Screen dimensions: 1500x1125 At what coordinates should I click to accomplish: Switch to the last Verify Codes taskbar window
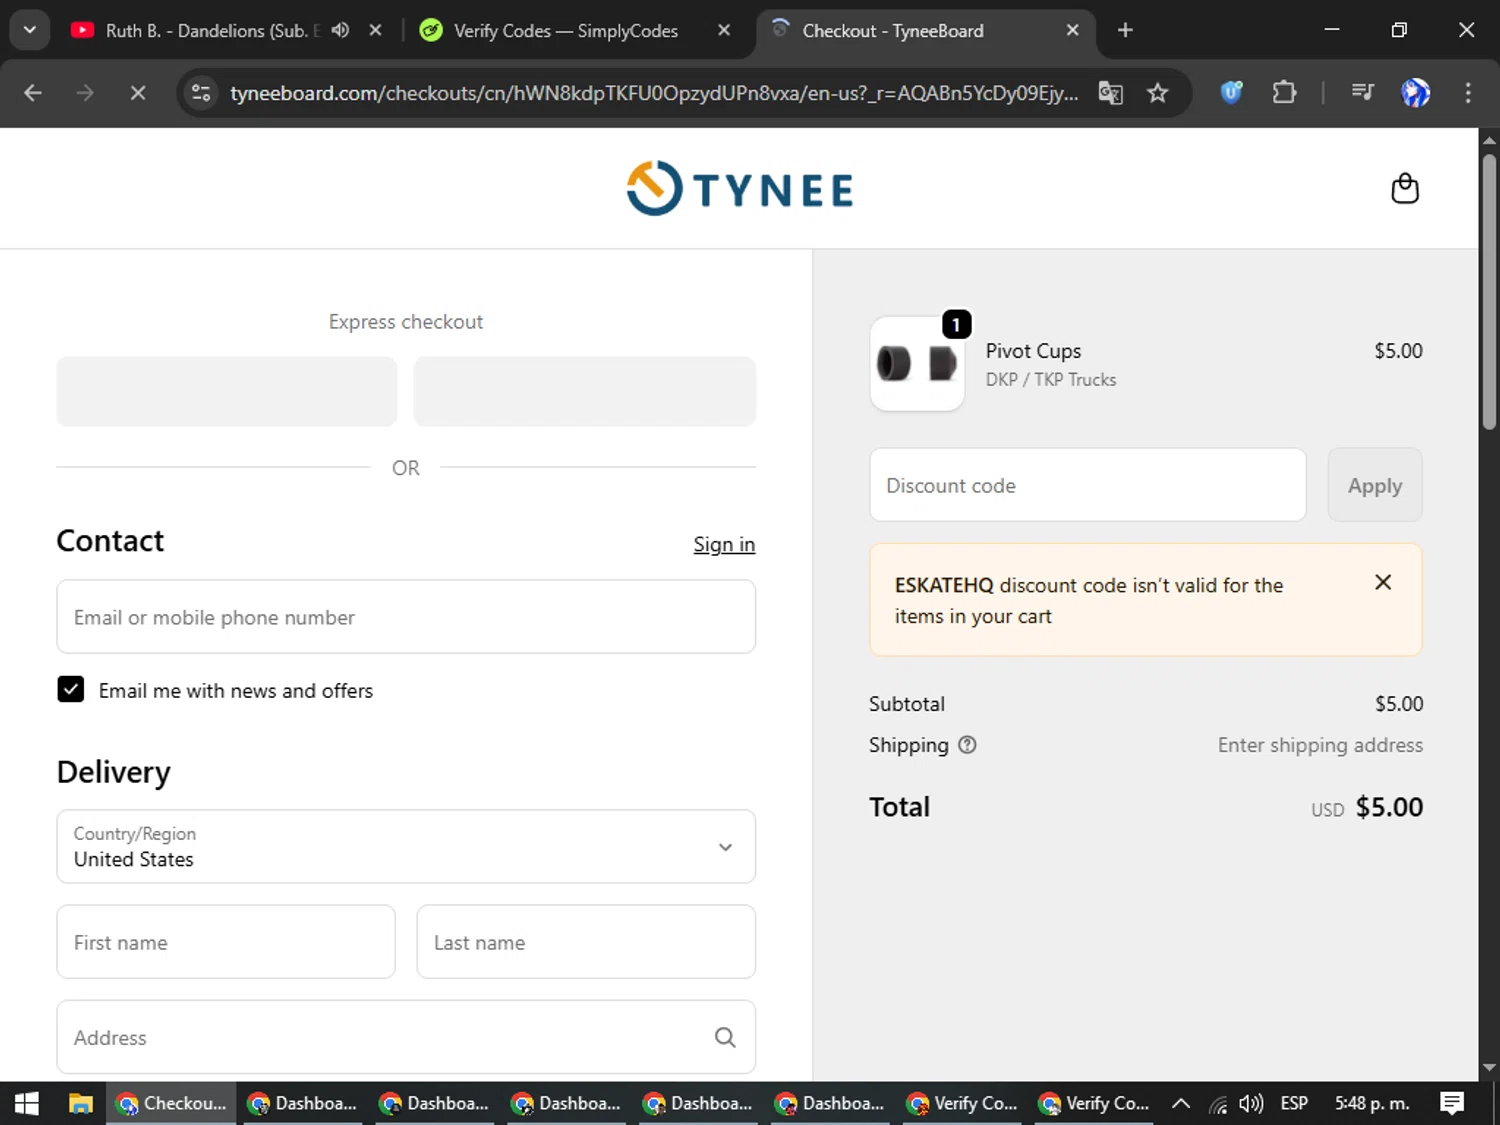pos(1094,1103)
